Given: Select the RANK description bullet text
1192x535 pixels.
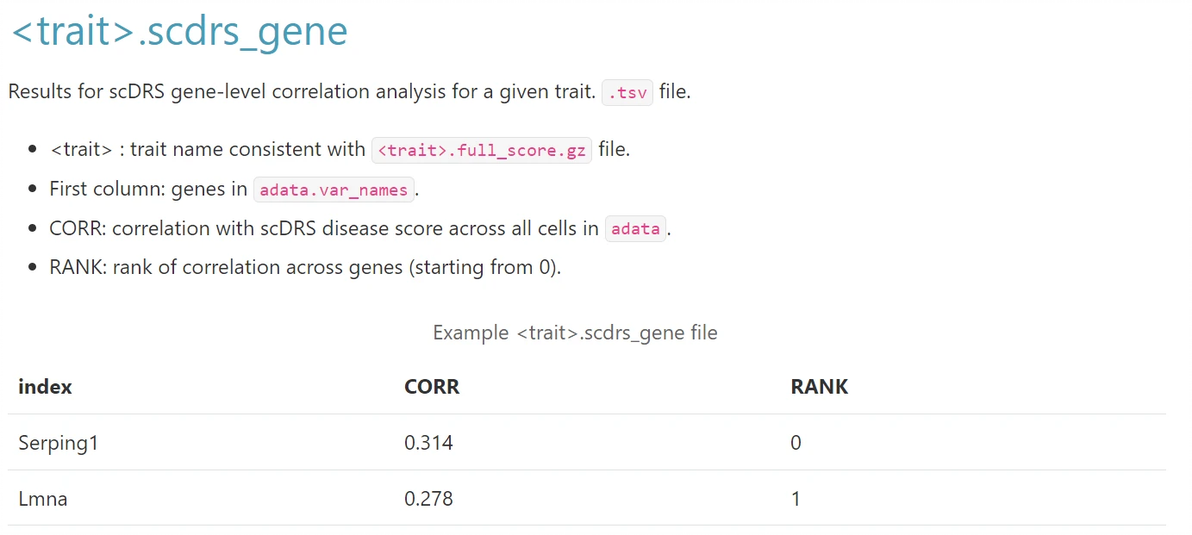Looking at the screenshot, I should coord(305,268).
